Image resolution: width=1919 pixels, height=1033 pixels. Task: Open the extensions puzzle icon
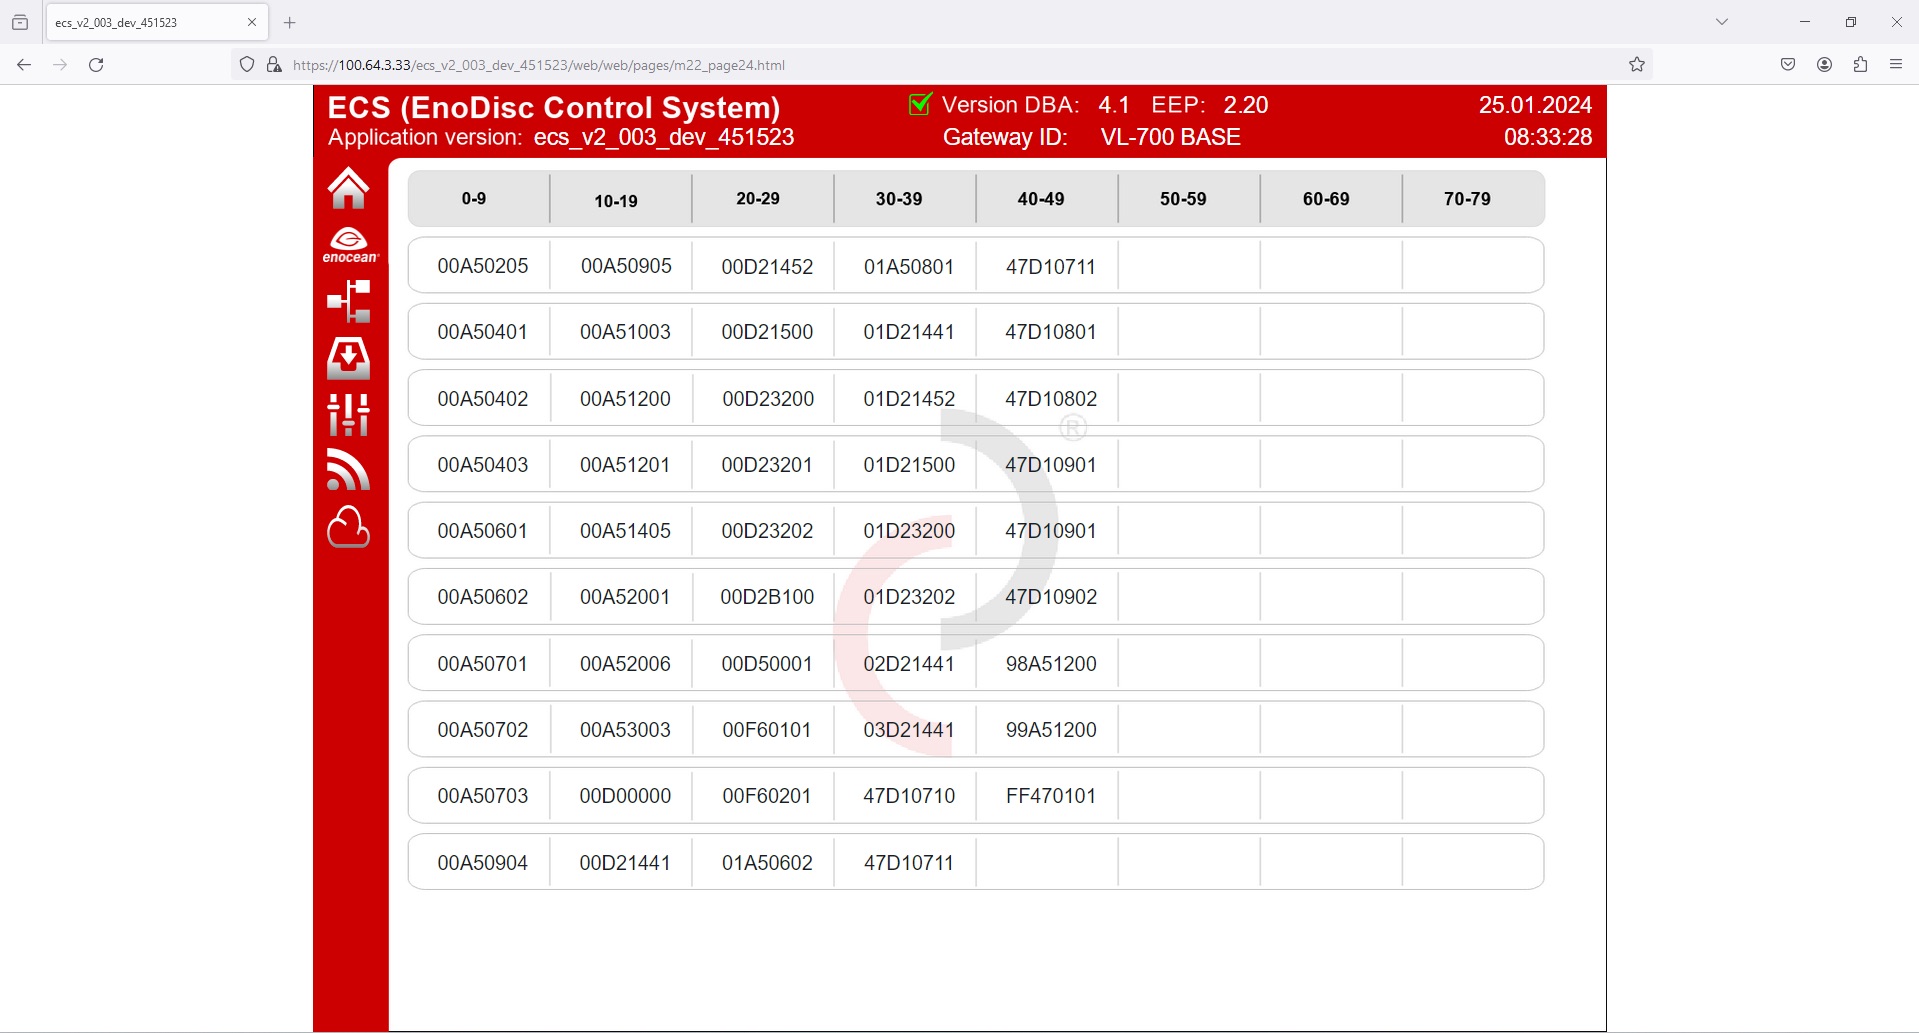coord(1860,65)
